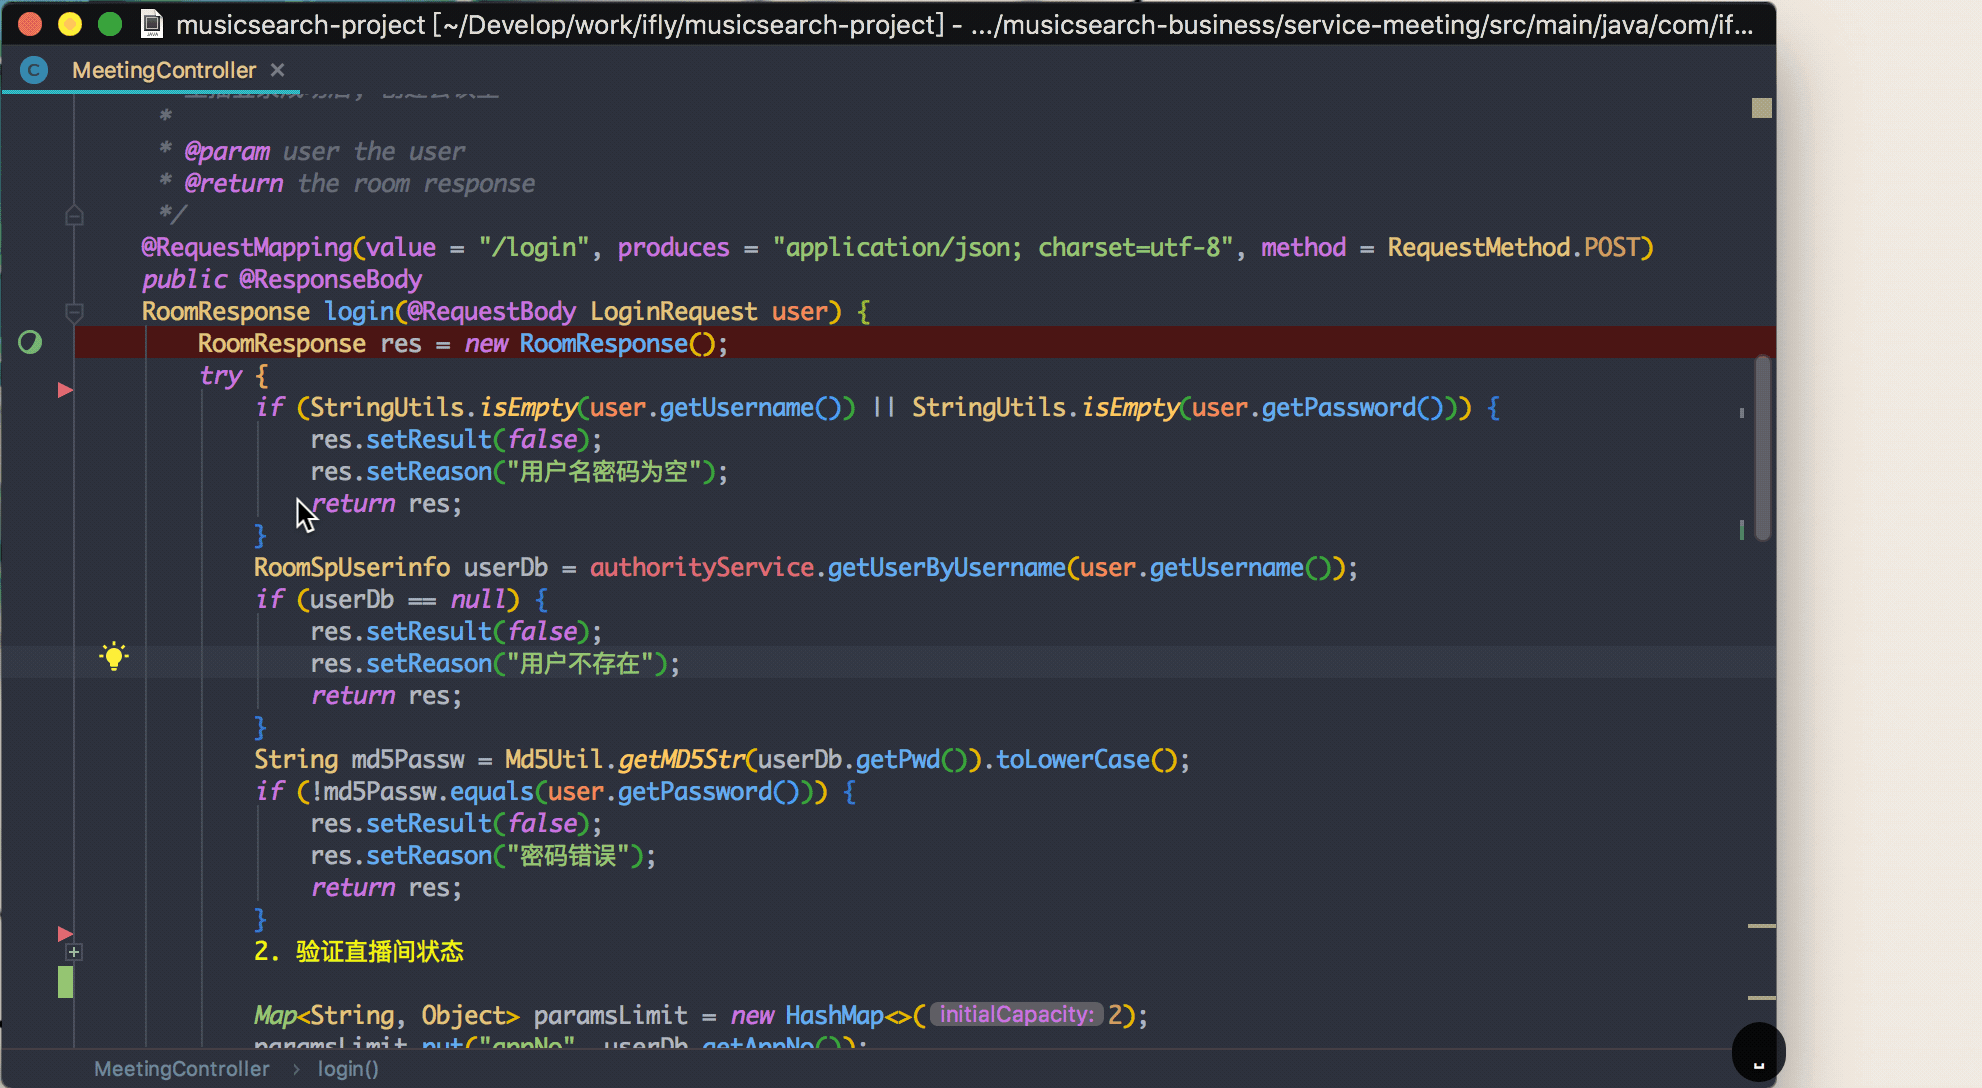Click the yellow inspection status square

coord(1762,108)
